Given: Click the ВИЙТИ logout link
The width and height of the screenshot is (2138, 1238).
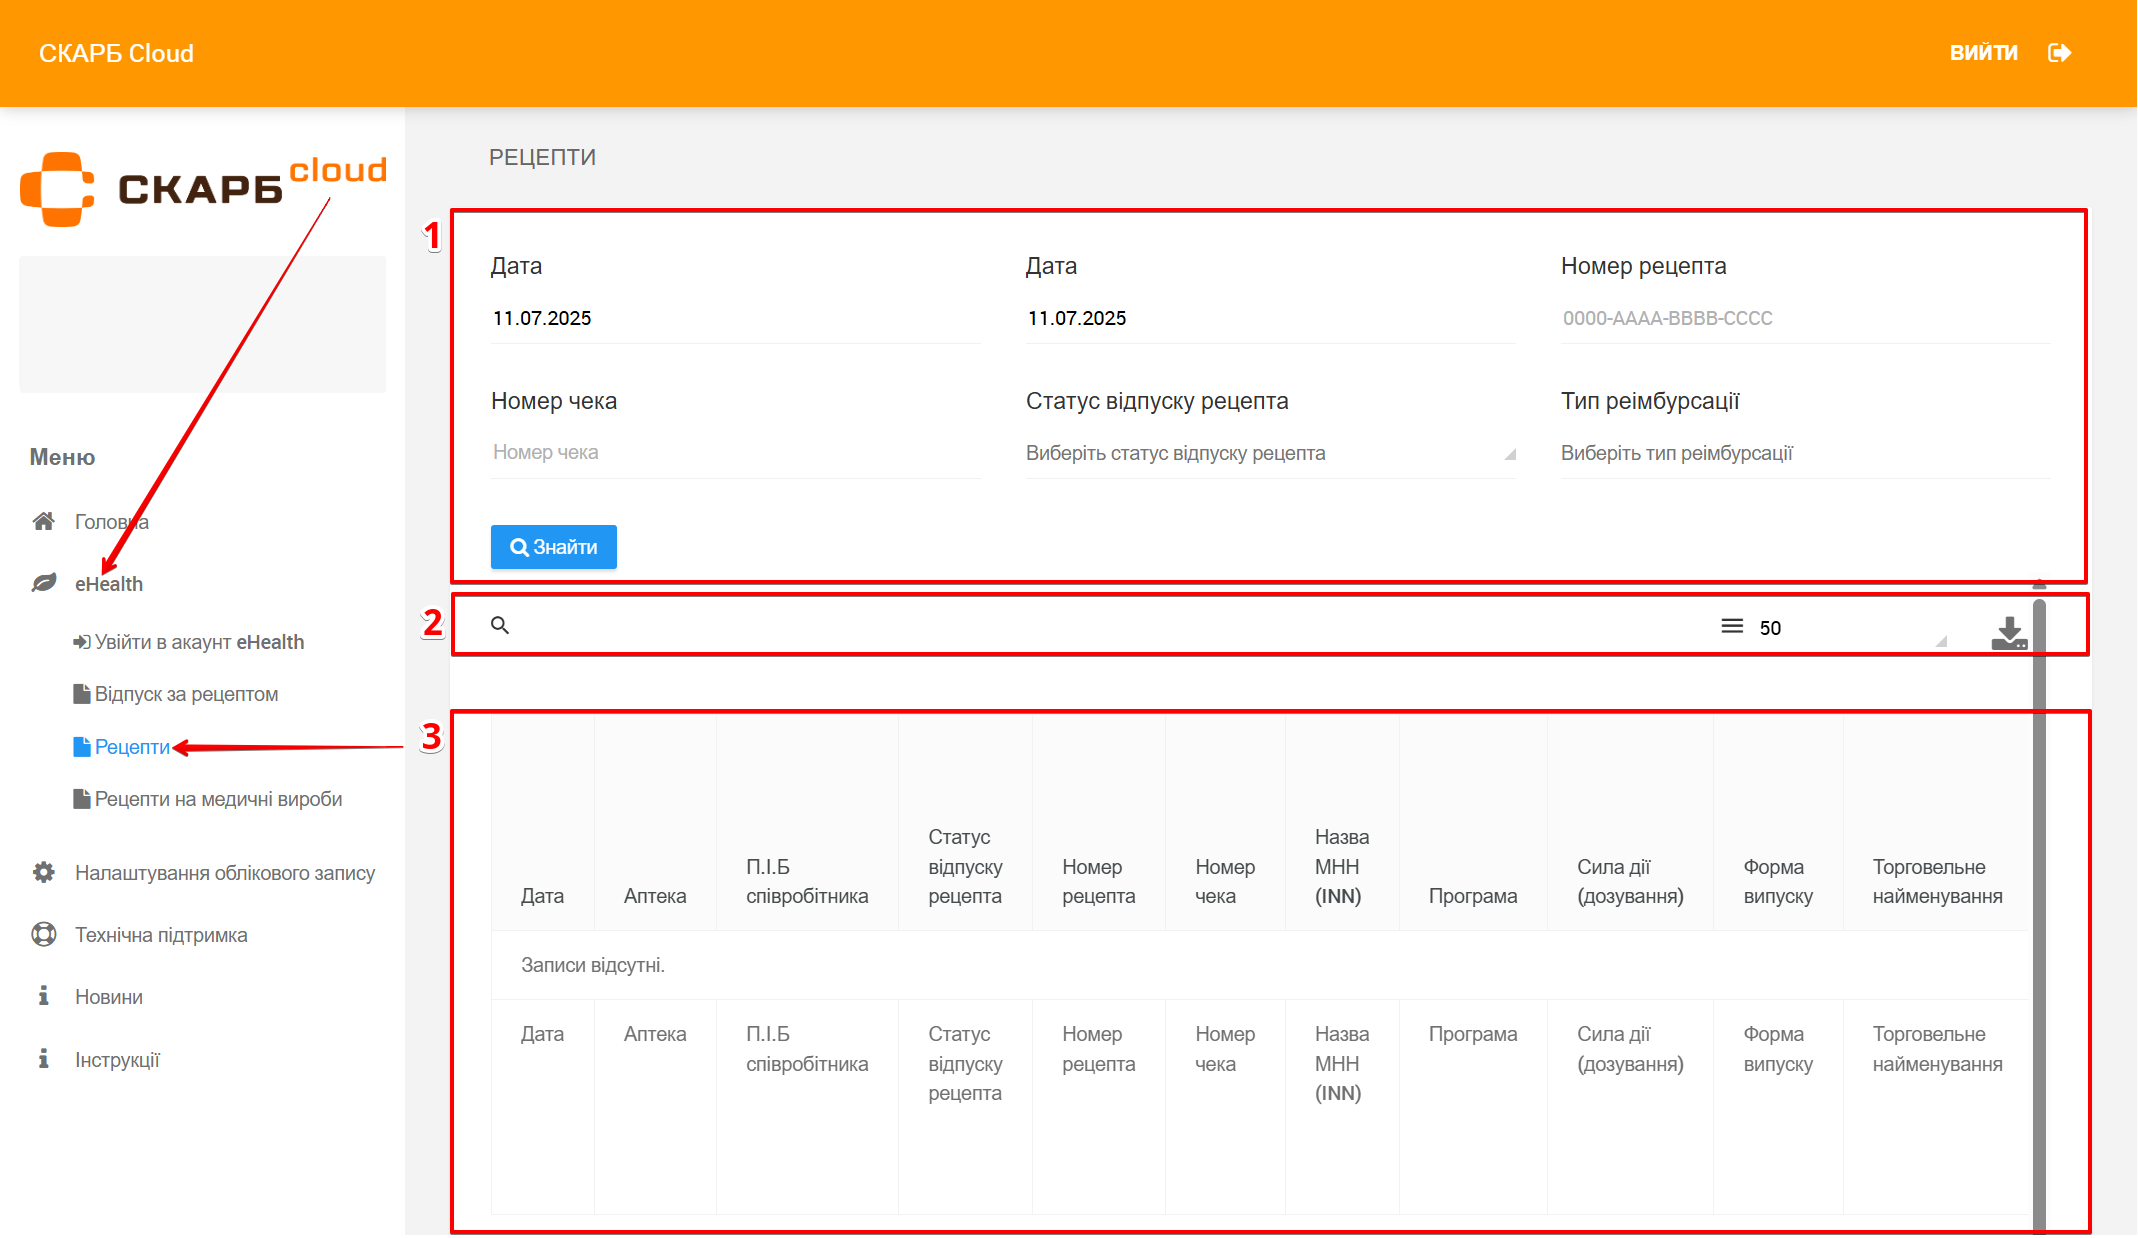Looking at the screenshot, I should pos(1983,53).
